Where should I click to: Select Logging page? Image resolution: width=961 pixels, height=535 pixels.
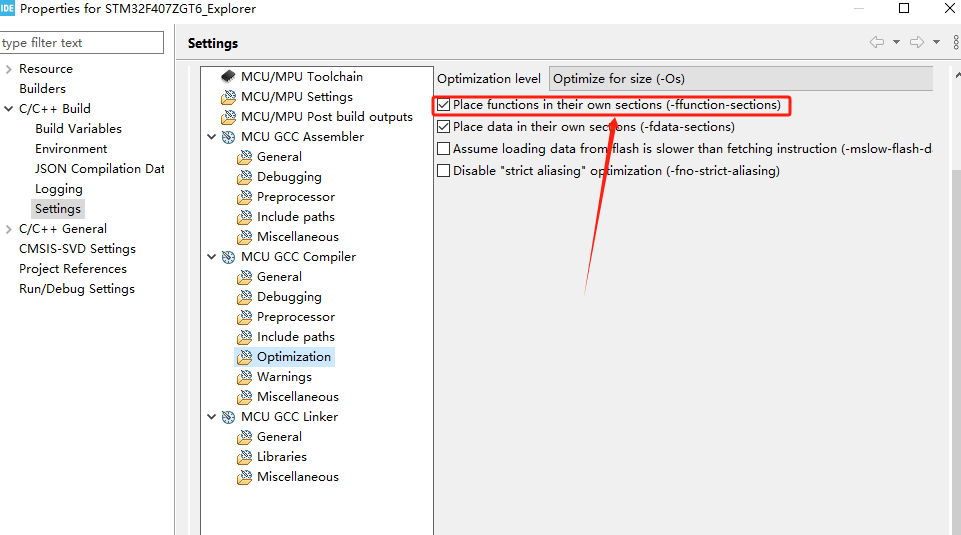coord(59,189)
